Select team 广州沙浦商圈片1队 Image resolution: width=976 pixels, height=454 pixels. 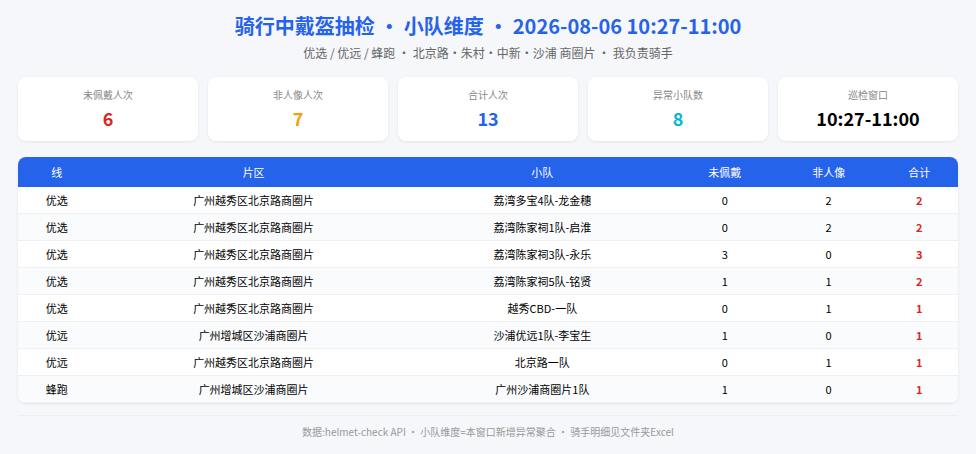tap(542, 390)
